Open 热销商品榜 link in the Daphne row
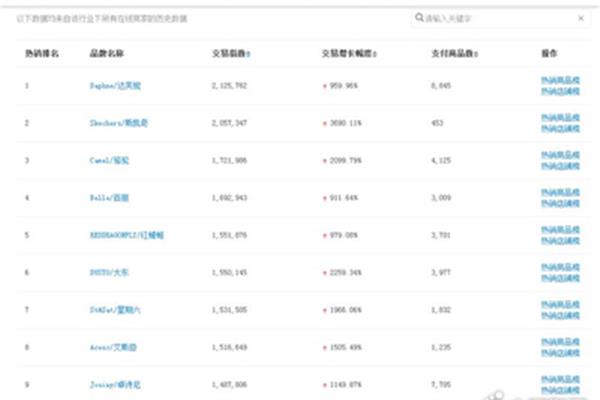The image size is (600, 400). 560,80
